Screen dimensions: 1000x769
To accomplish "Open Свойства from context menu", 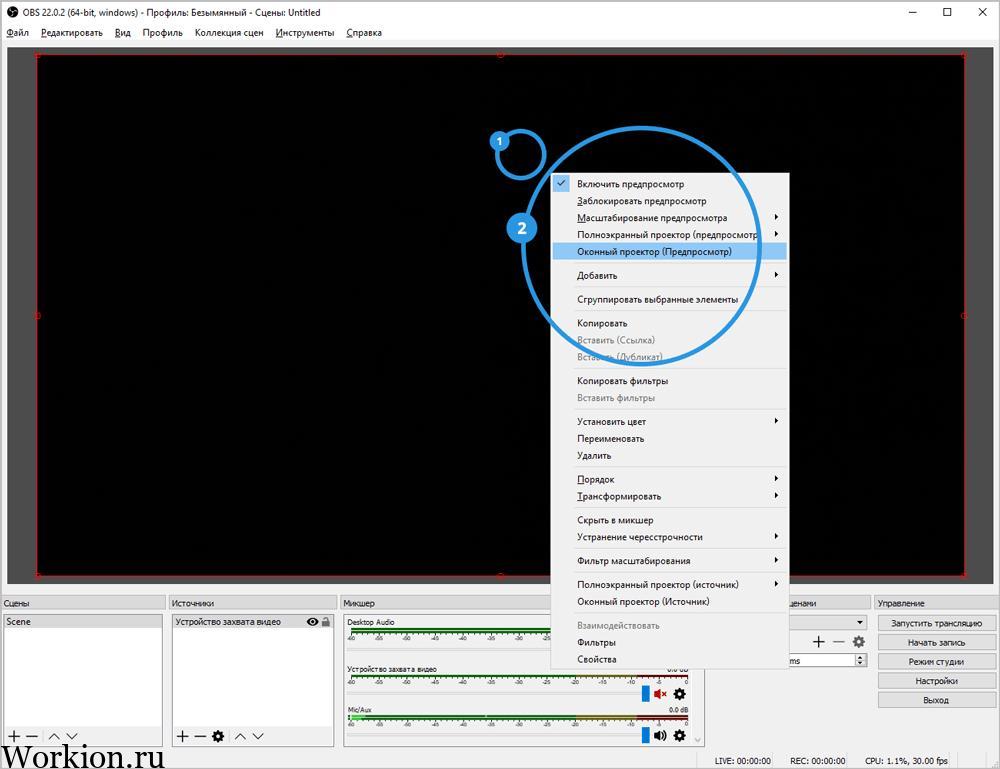I will pyautogui.click(x=670, y=659).
